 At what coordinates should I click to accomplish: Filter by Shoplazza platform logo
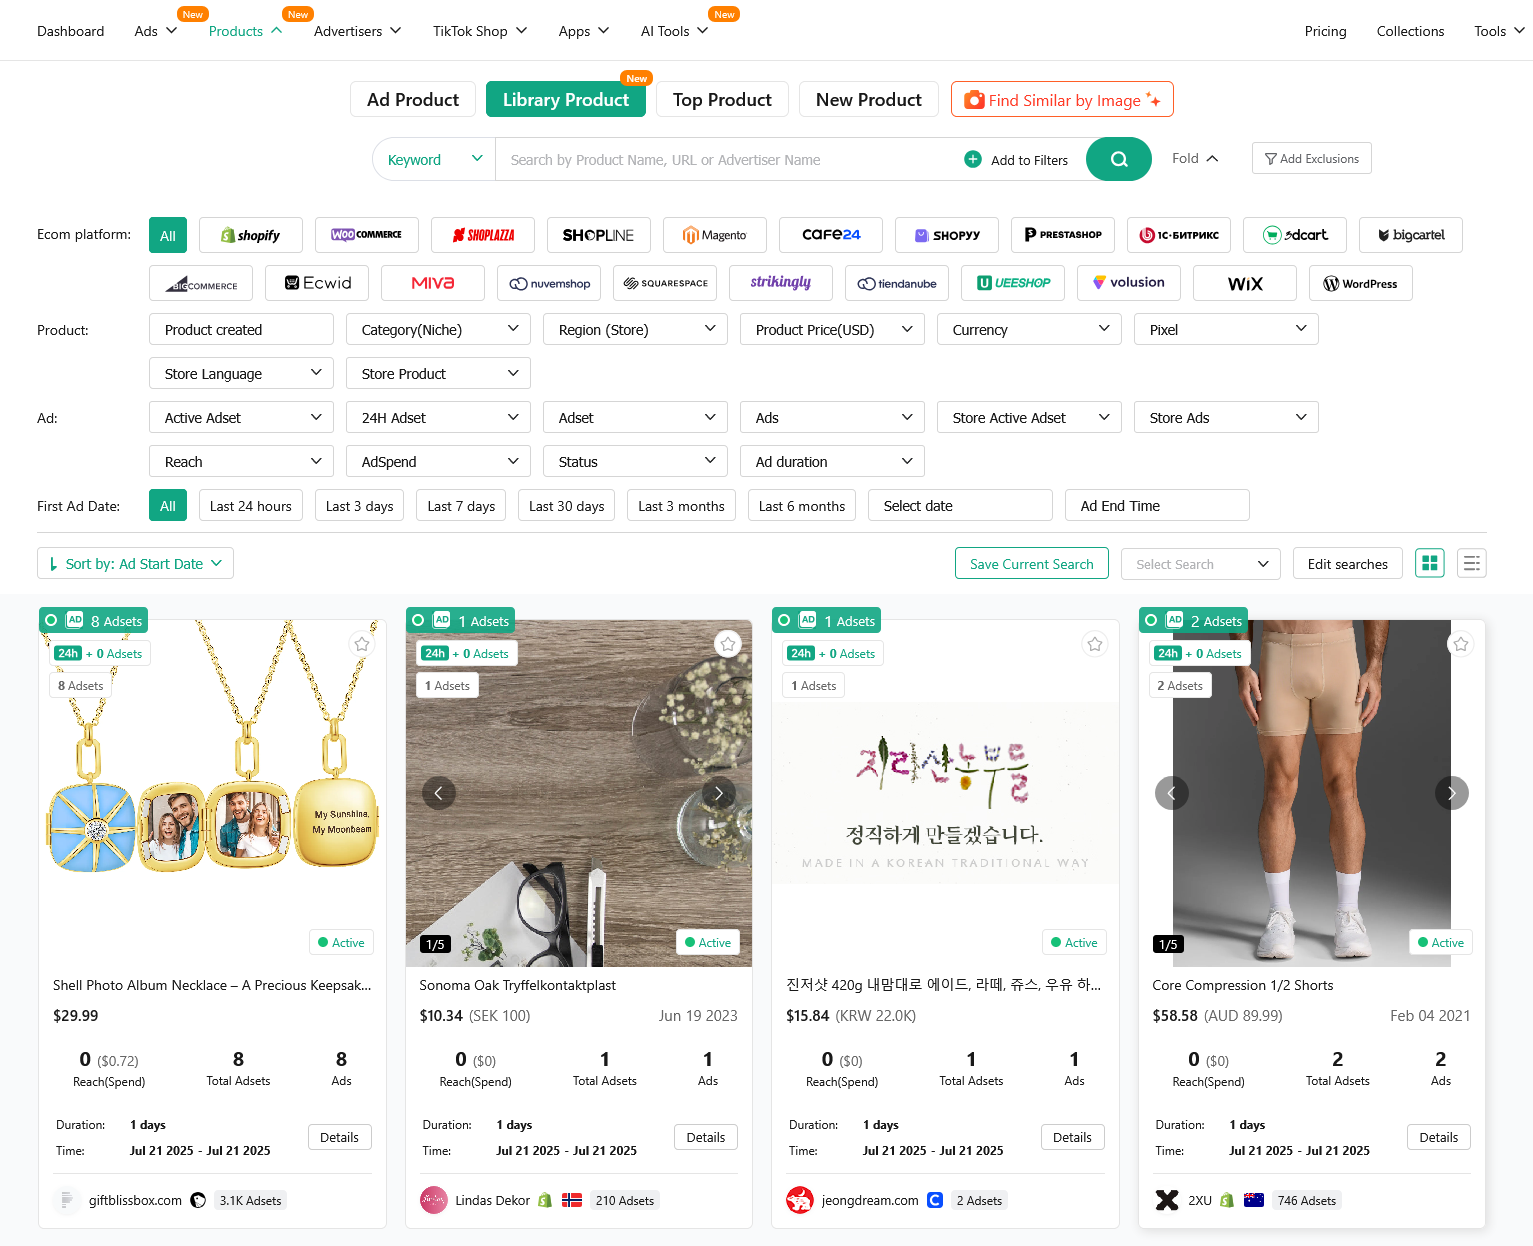483,235
